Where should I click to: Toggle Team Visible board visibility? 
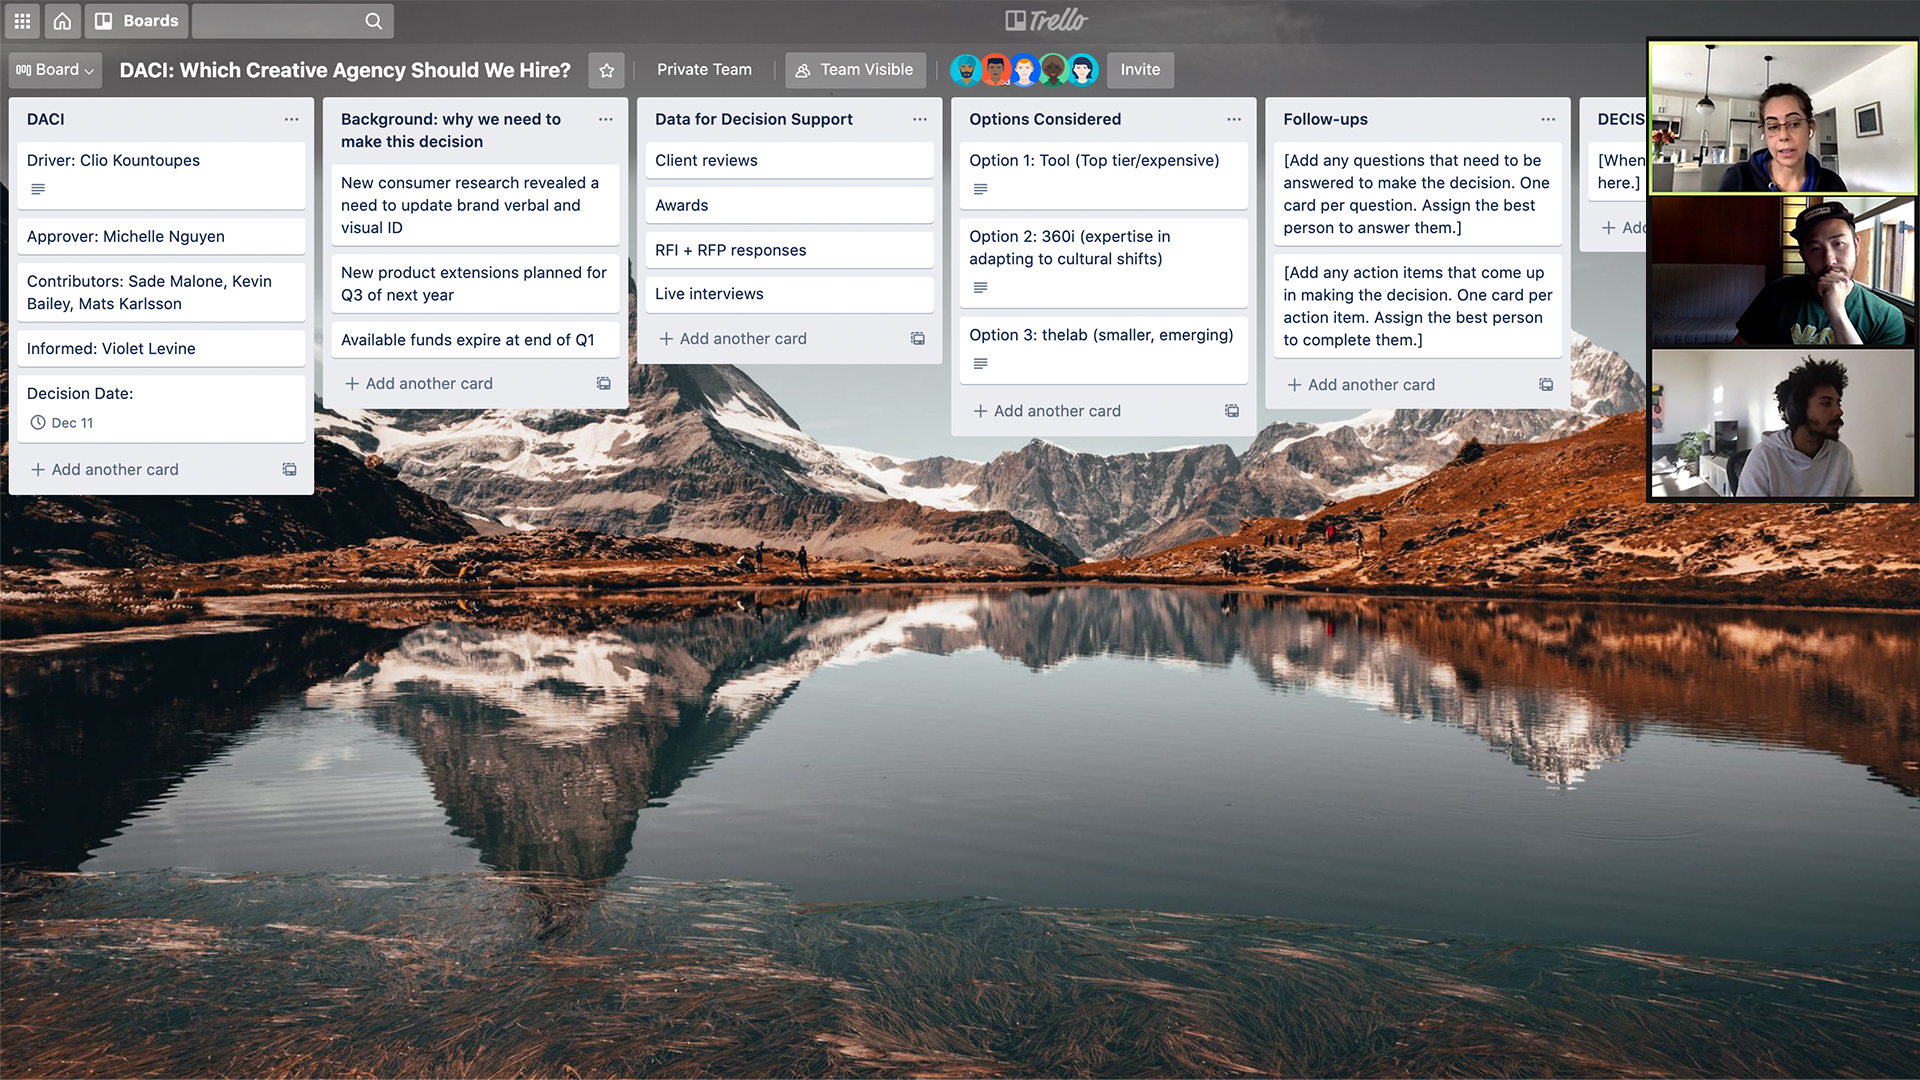click(856, 69)
